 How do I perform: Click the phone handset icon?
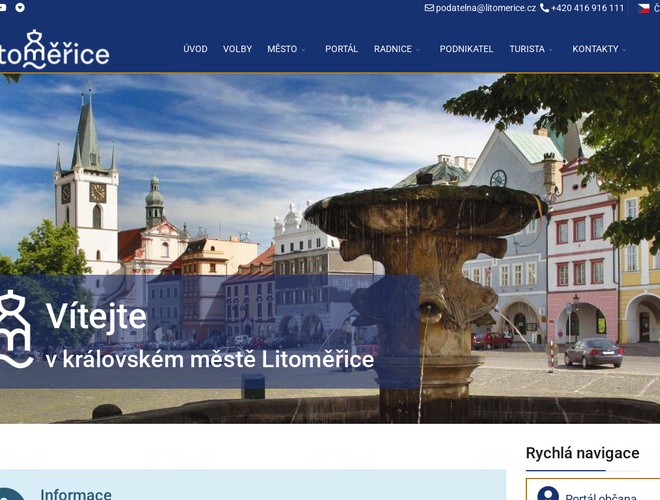545,8
